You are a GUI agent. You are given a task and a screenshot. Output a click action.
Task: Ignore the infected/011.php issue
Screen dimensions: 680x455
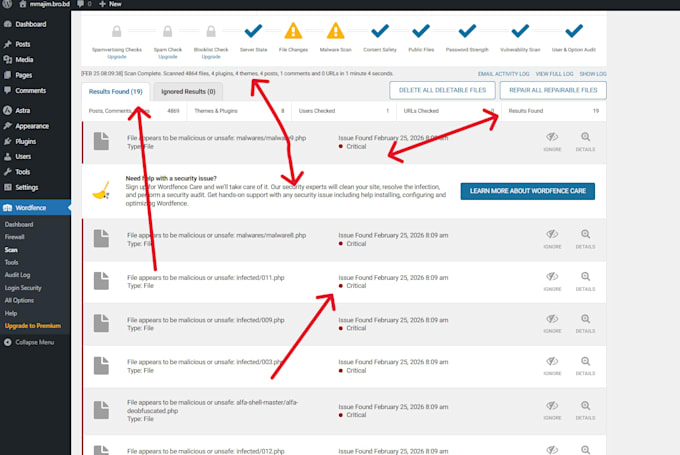pyautogui.click(x=552, y=282)
